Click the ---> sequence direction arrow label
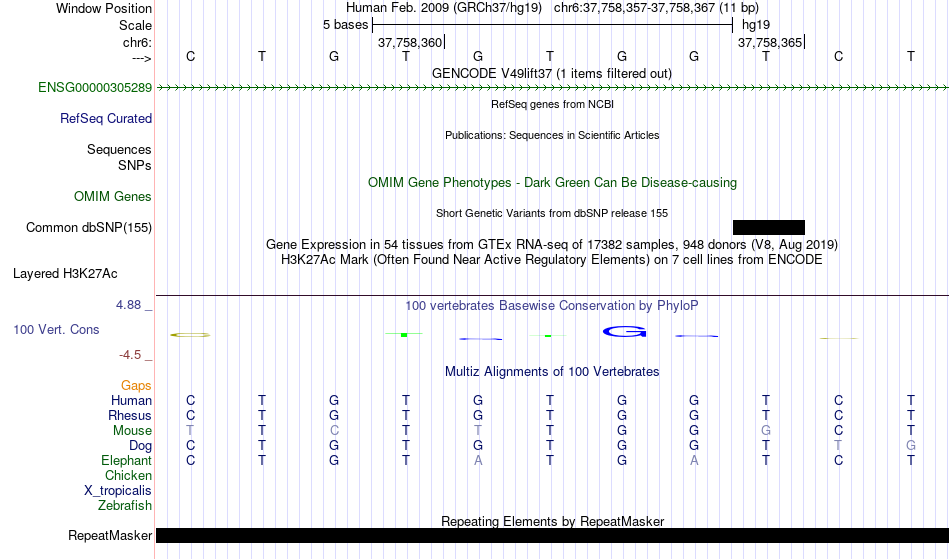Viewport: 950px width, 559px height. (142, 59)
